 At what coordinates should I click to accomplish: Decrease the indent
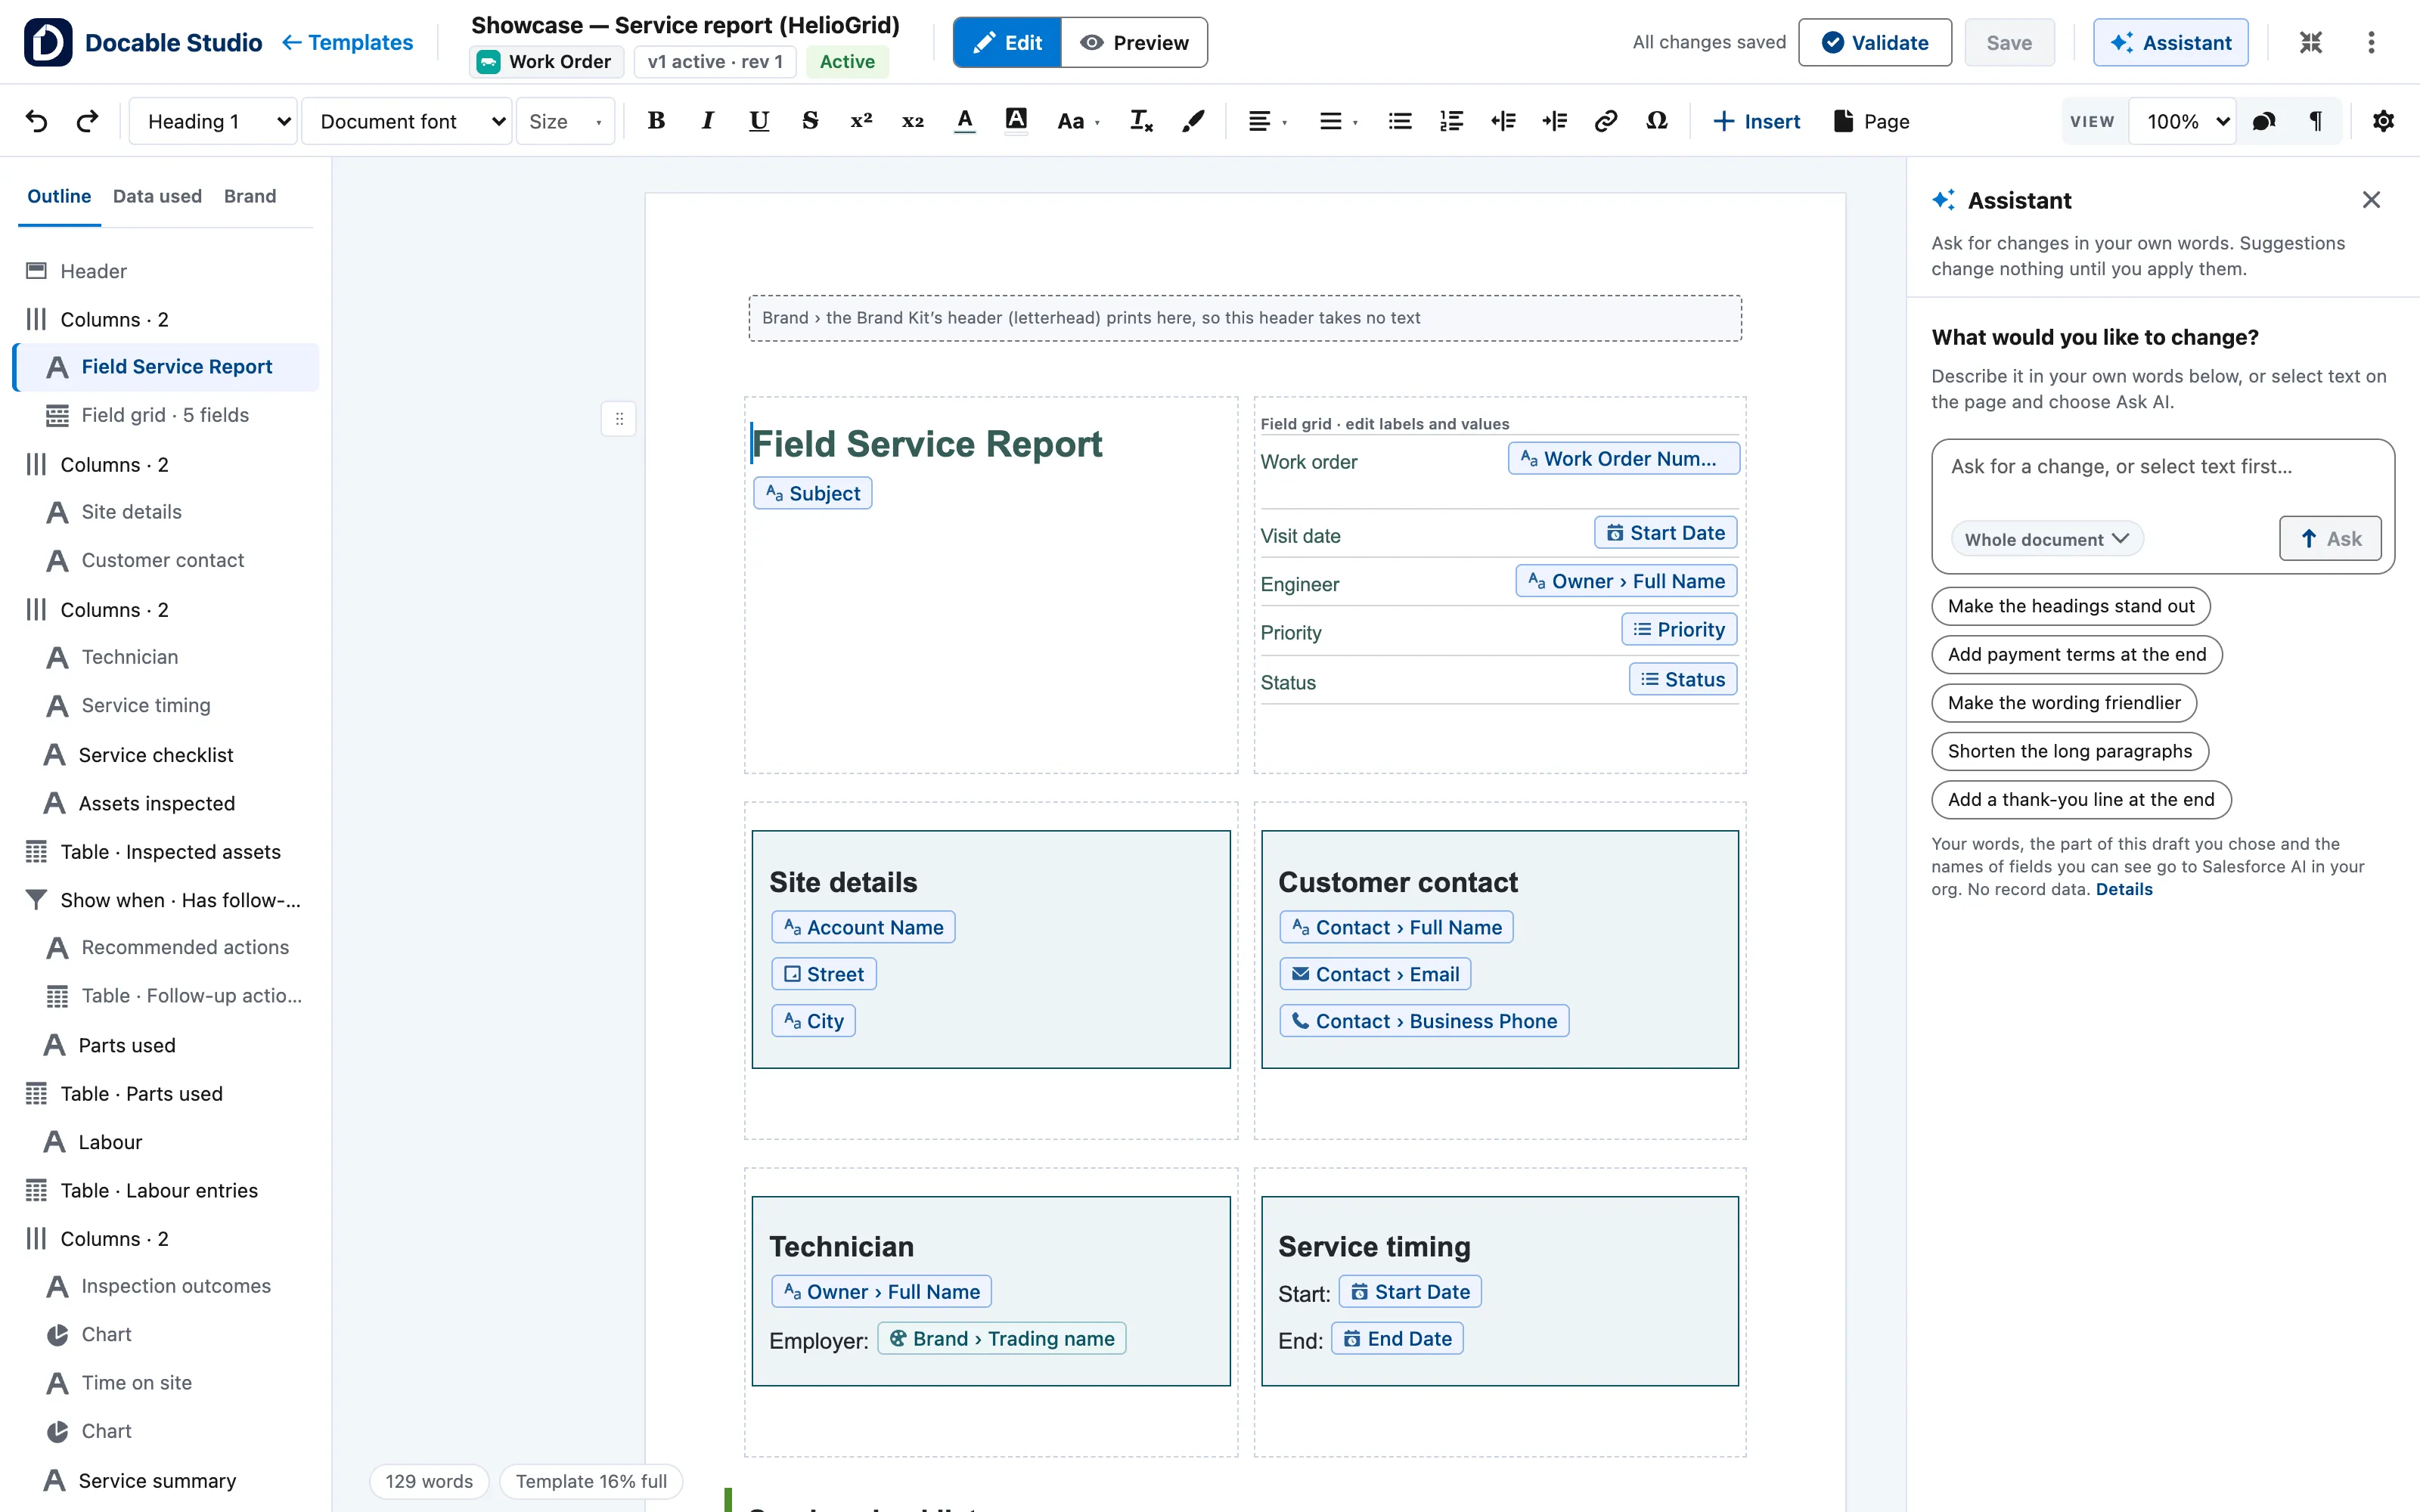coord(1503,121)
